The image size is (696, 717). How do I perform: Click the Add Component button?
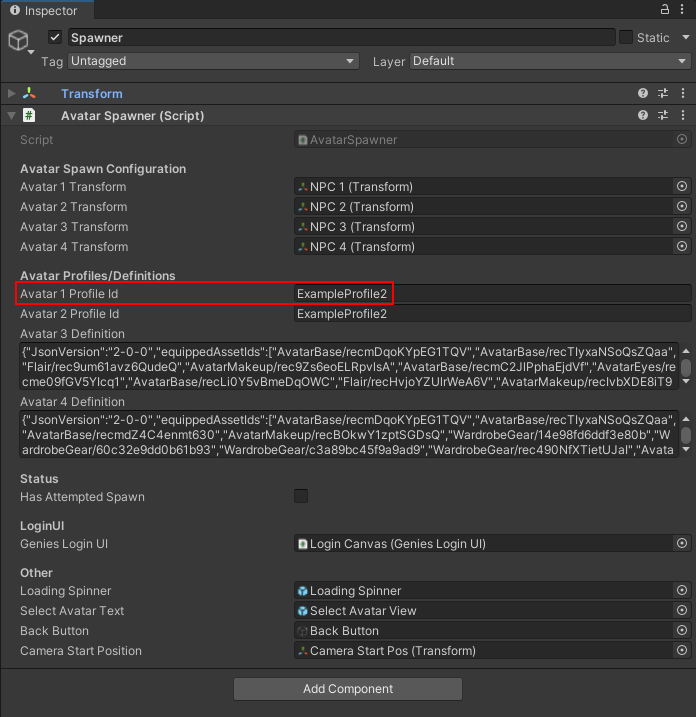pyautogui.click(x=348, y=689)
